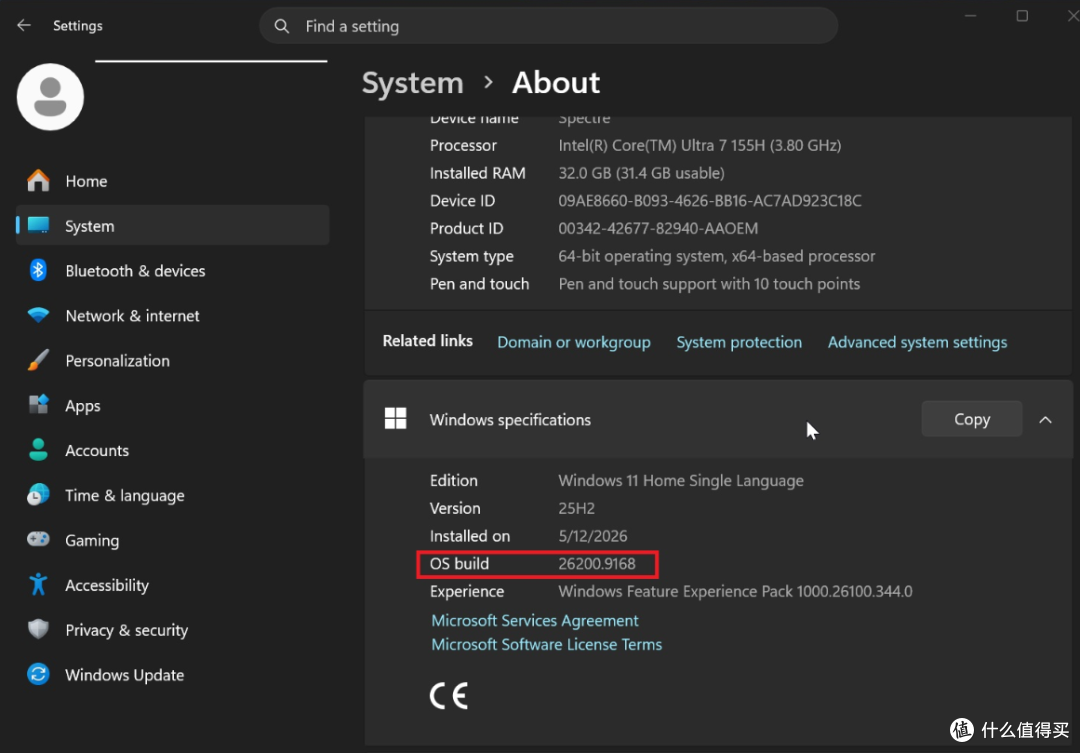Click the Home house icon
This screenshot has height=753, width=1080.
pos(39,180)
